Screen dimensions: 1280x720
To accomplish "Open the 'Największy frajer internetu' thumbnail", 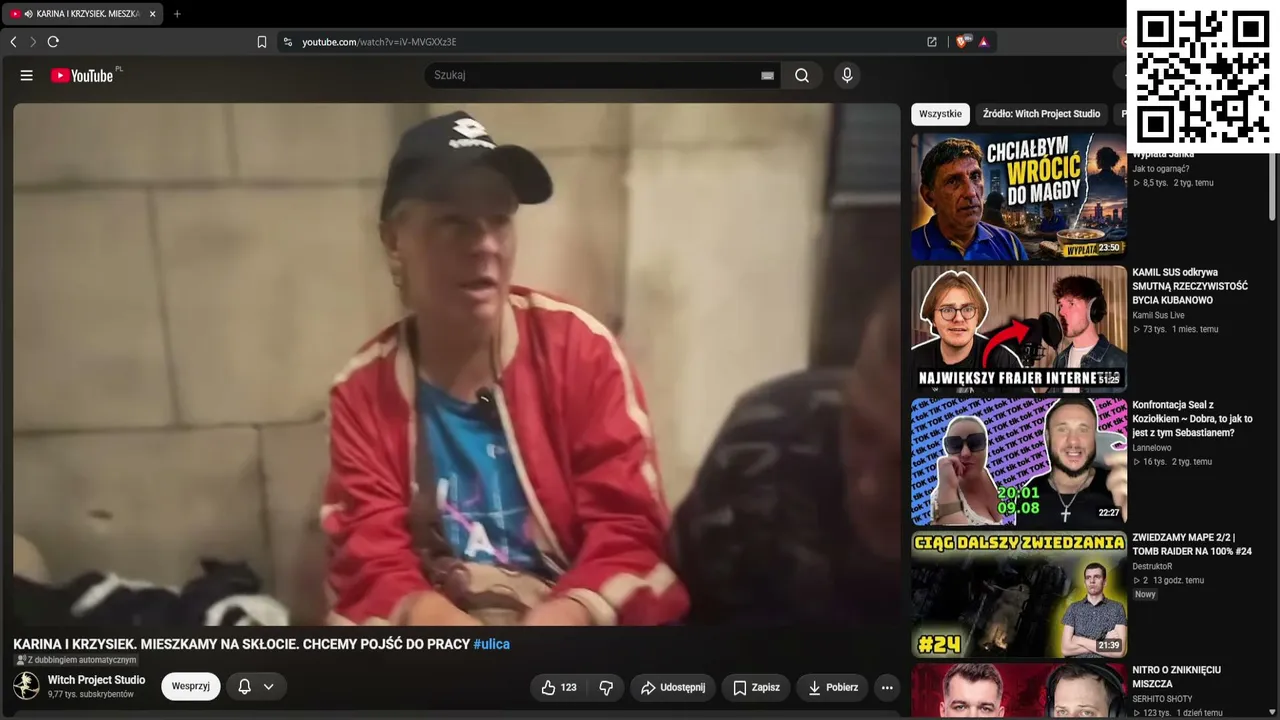I will (x=1019, y=328).
